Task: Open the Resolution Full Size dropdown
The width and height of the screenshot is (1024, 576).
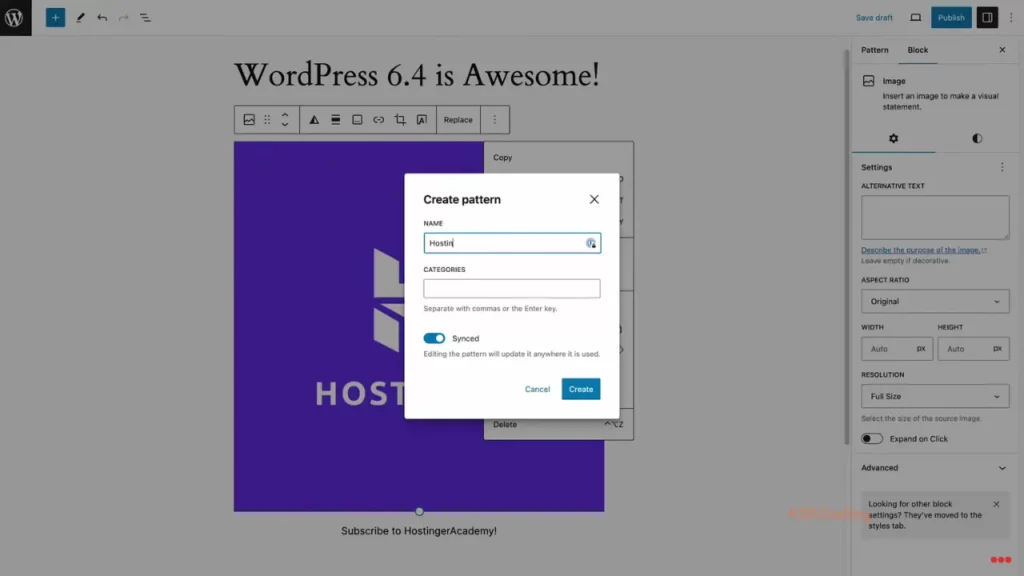Action: [x=935, y=396]
